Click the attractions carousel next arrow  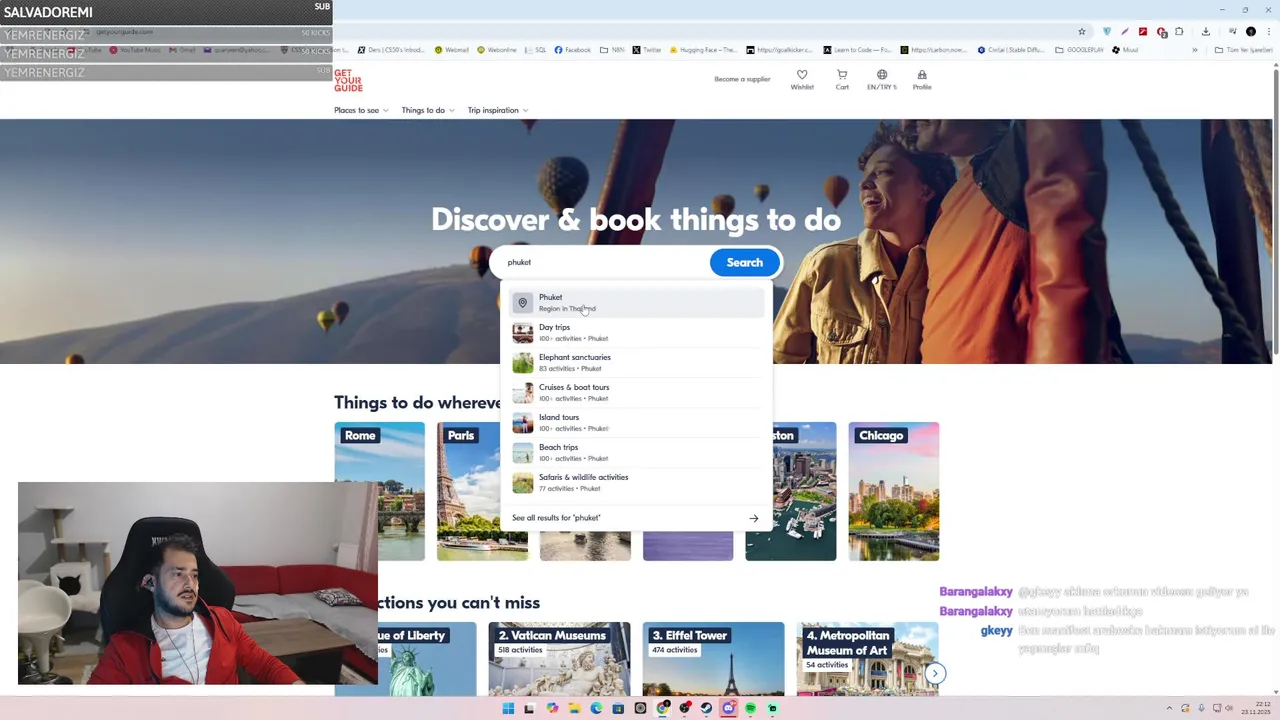[935, 673]
